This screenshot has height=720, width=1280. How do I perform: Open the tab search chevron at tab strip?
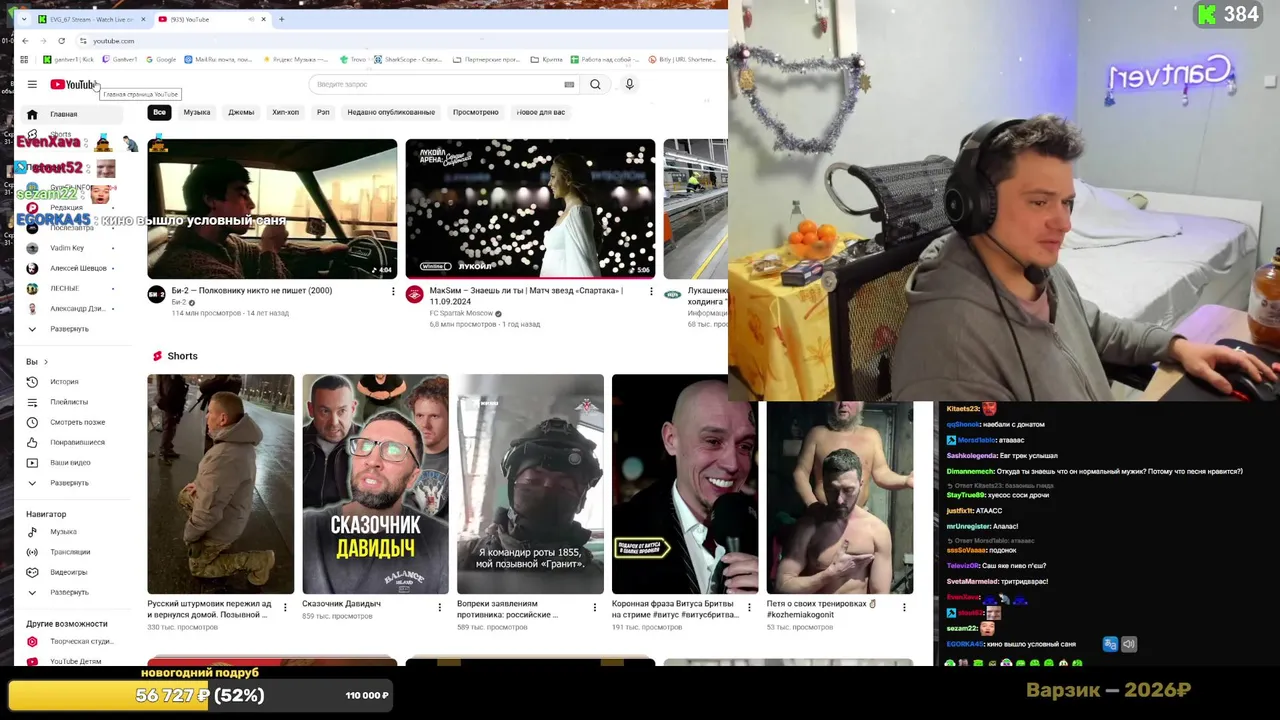22,19
